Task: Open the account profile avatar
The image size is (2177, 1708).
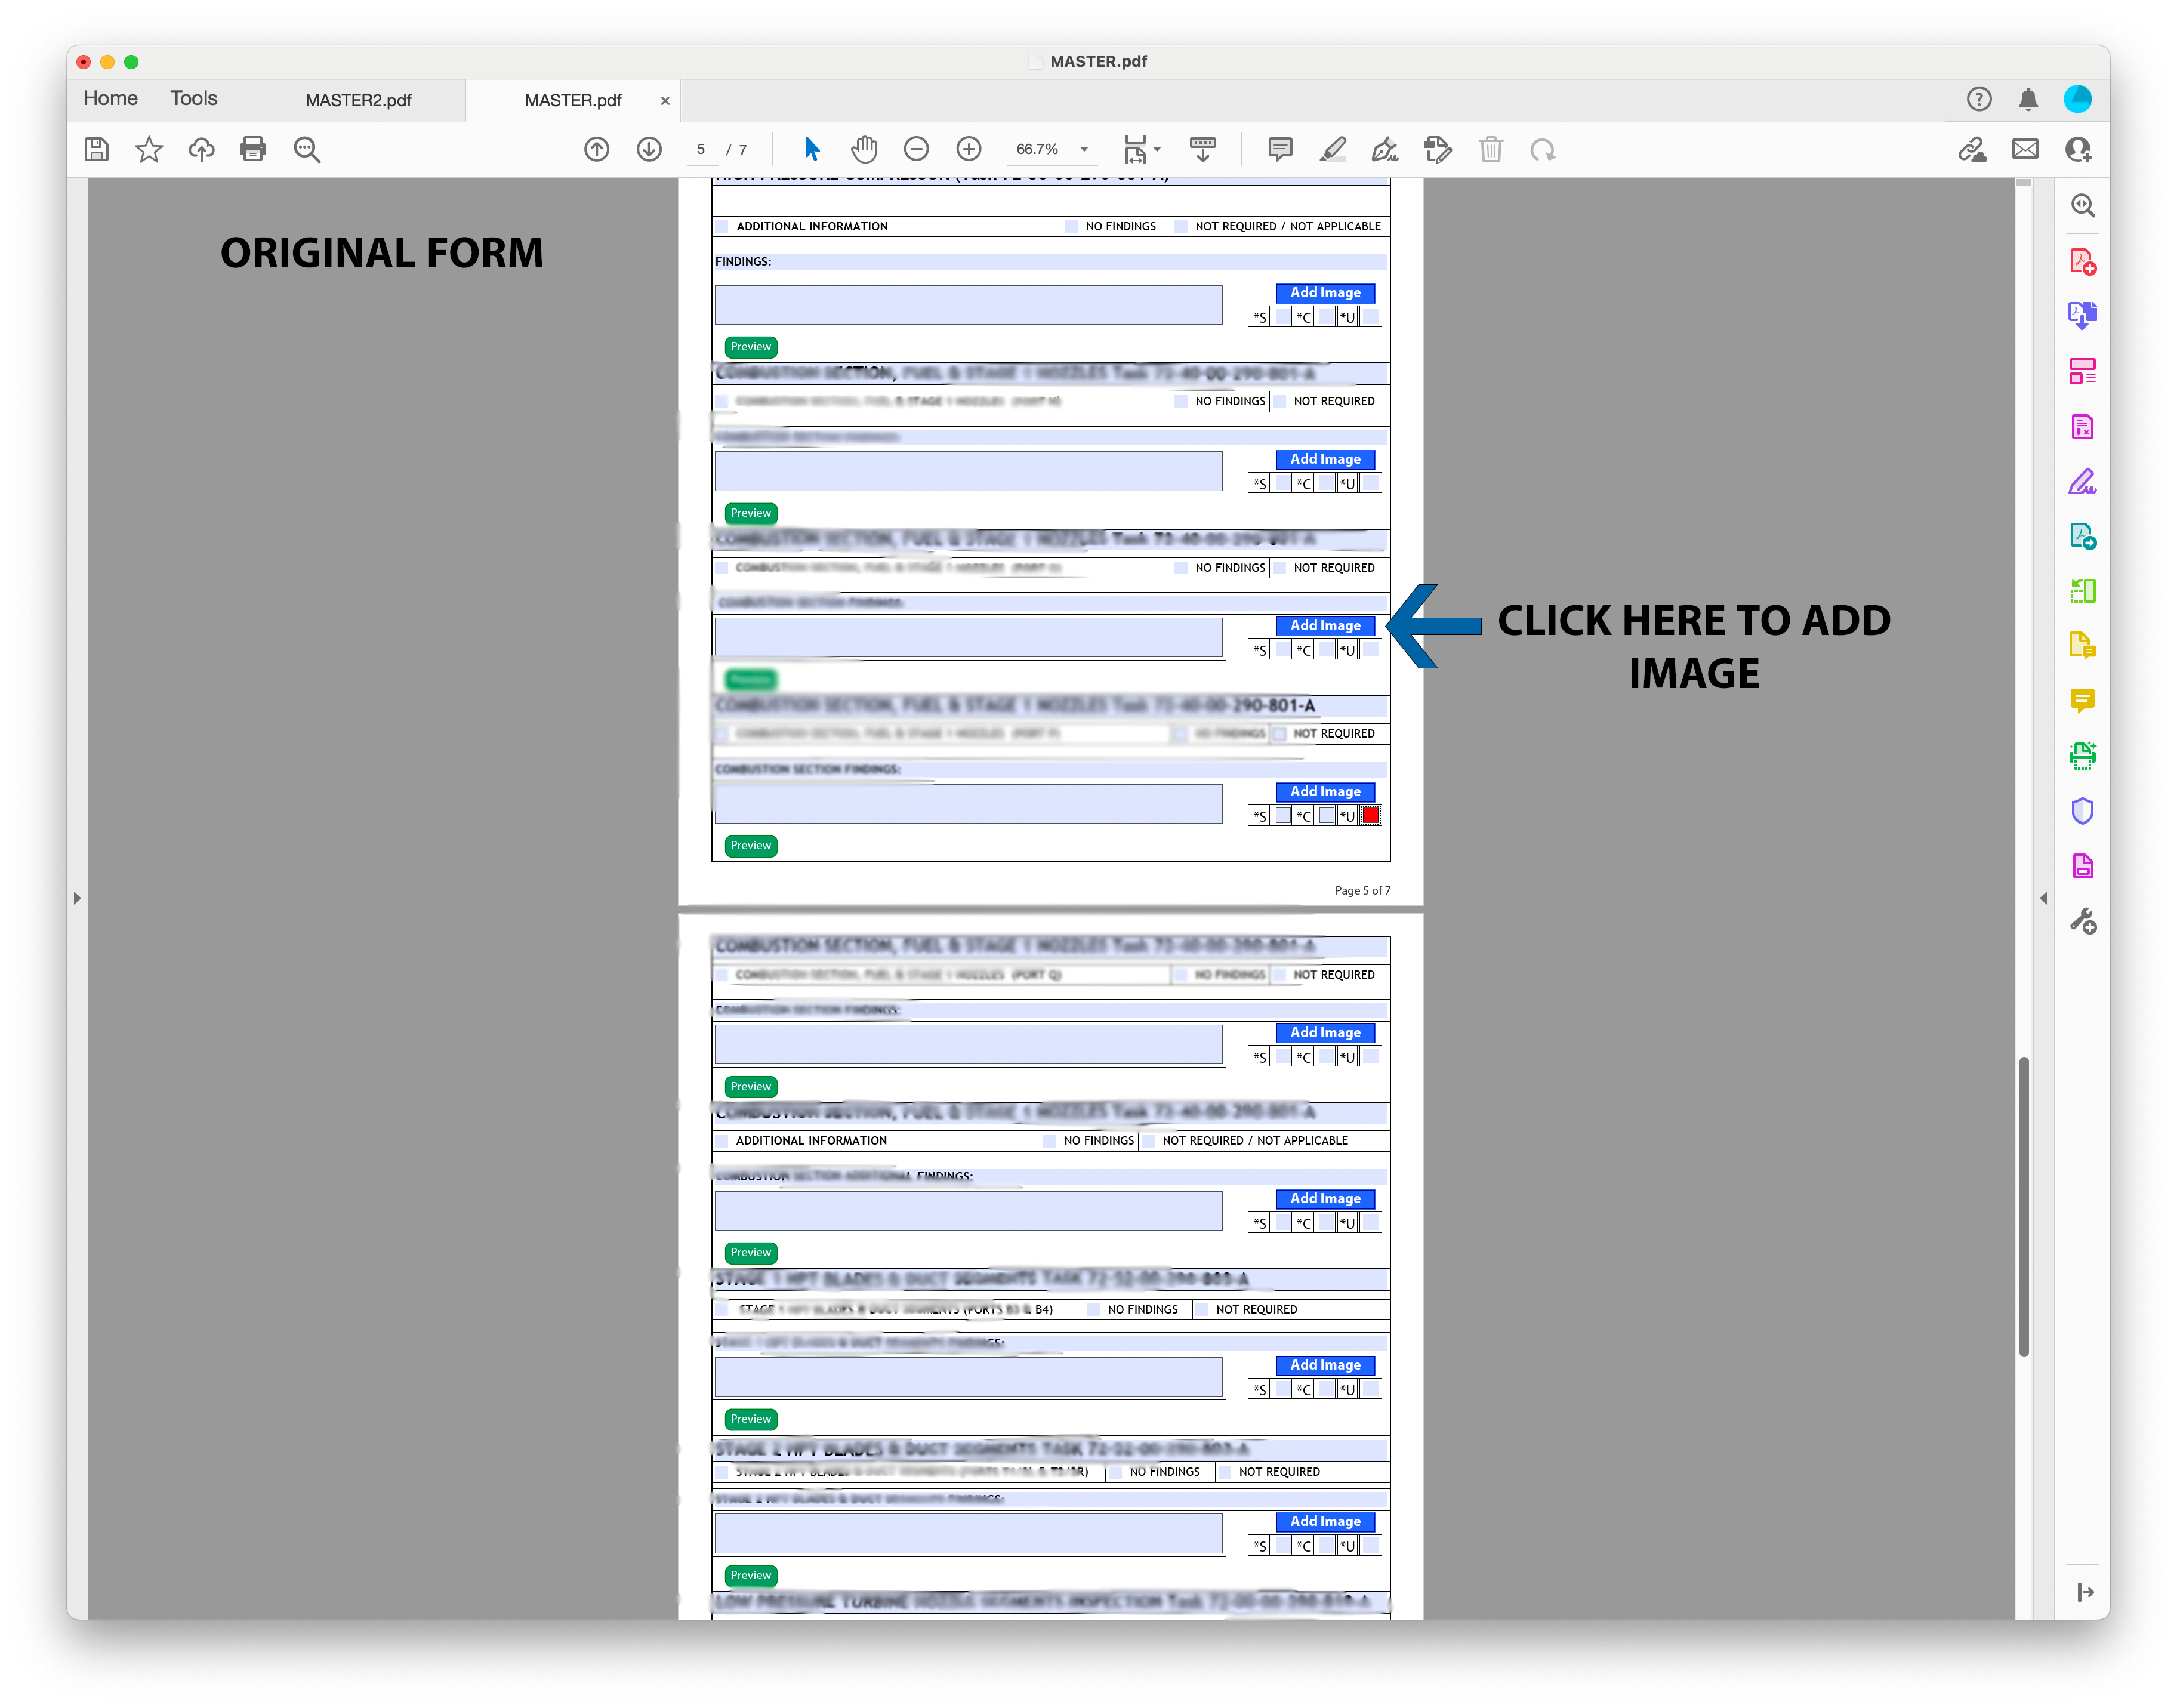Action: (x=2078, y=99)
